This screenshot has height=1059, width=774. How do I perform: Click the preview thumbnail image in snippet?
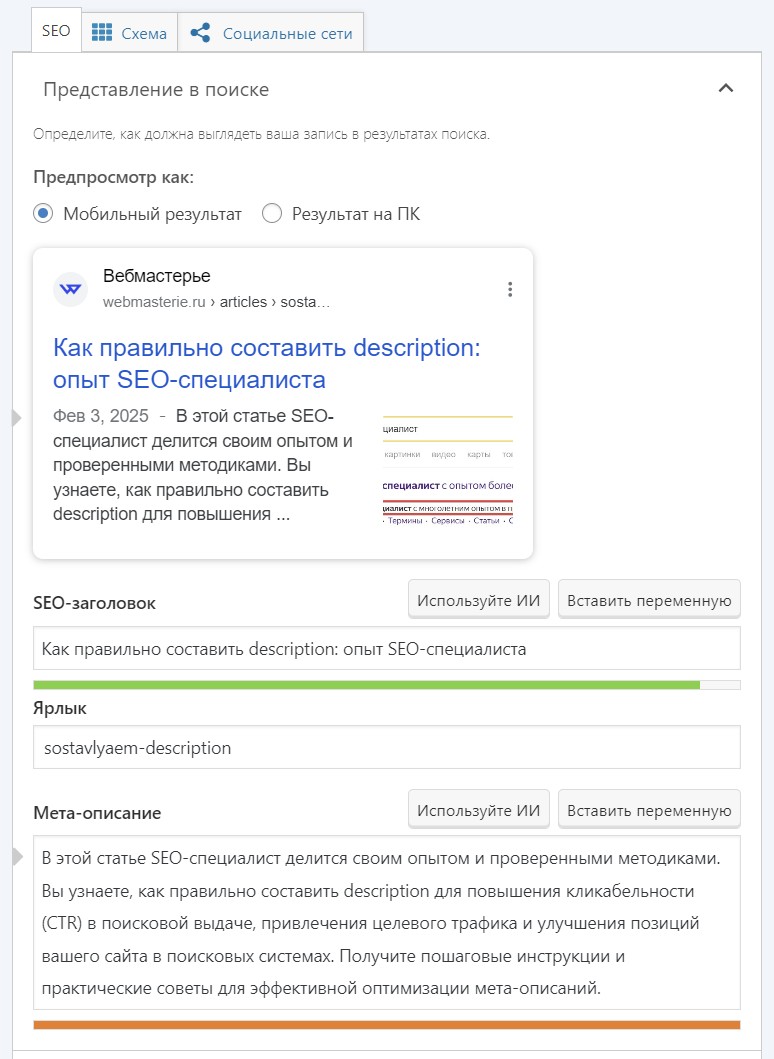point(448,470)
